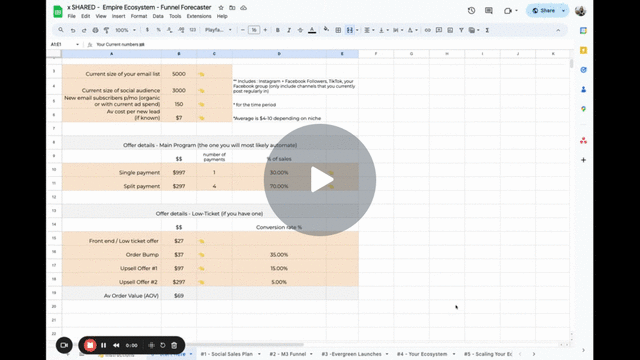This screenshot has width=640, height=360.
Task: Increase font size with plus button
Action: pyautogui.click(x=265, y=30)
